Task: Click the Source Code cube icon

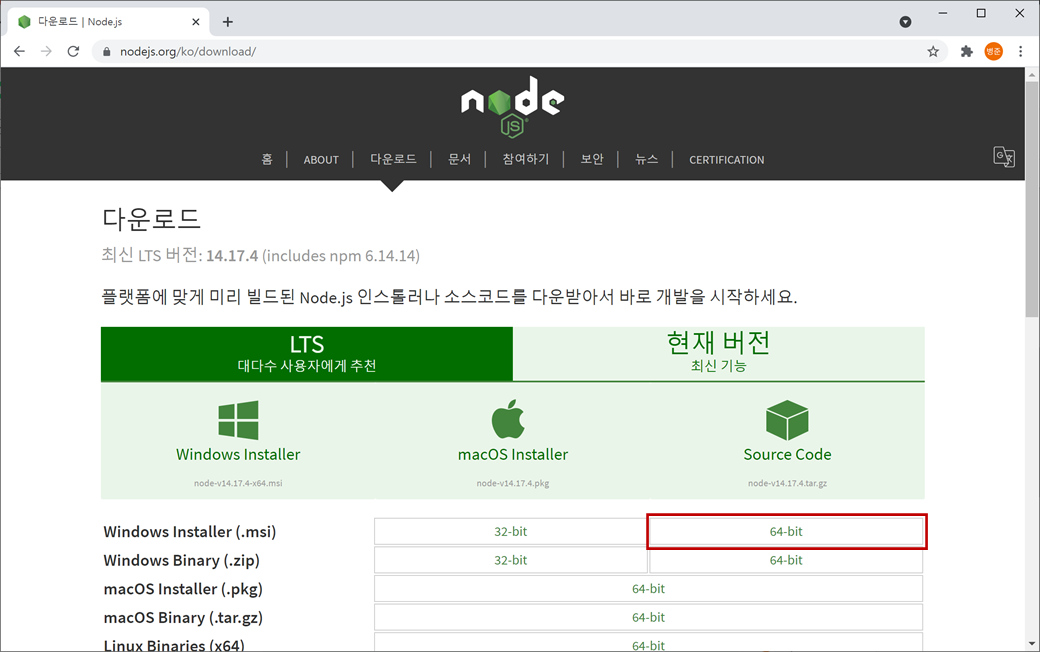Action: [x=787, y=420]
